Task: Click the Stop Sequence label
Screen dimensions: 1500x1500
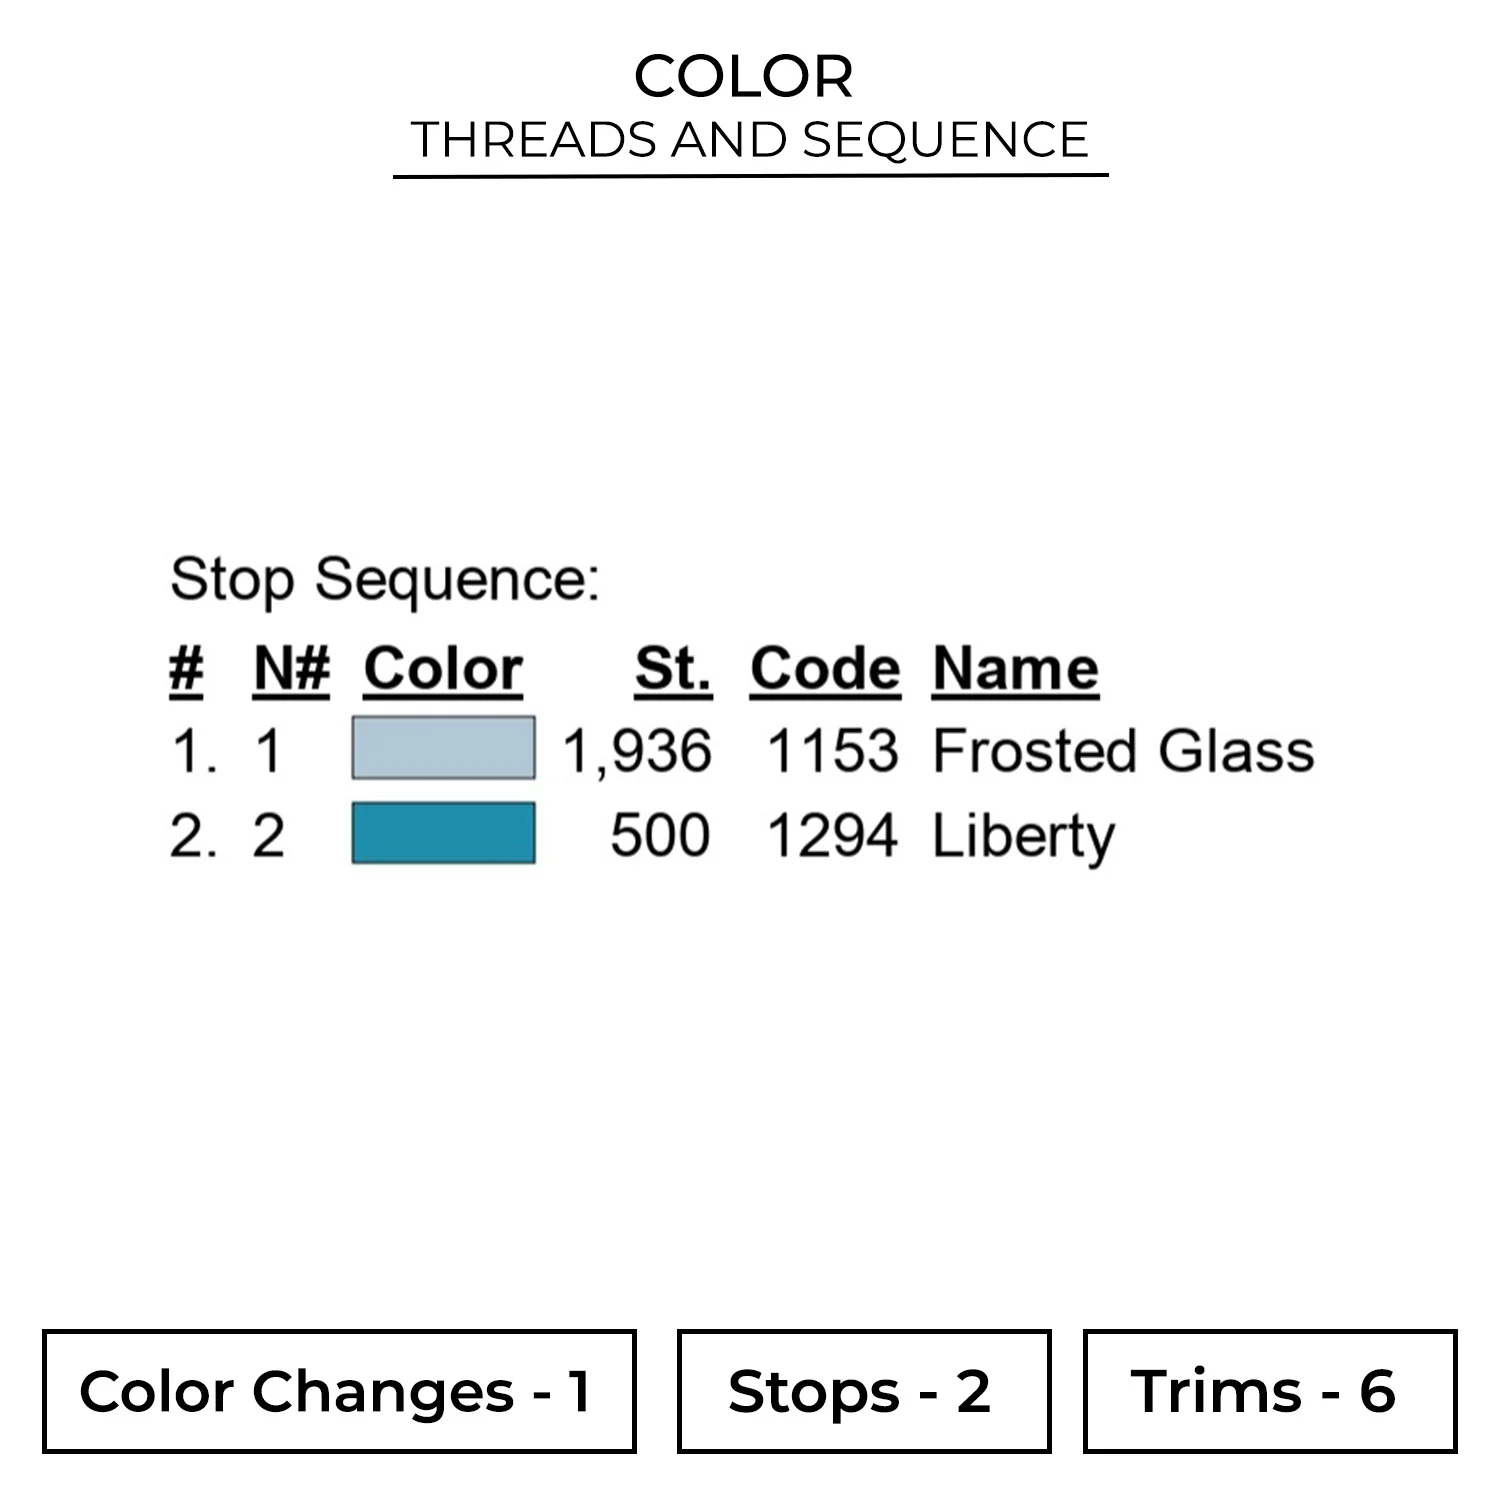Action: pyautogui.click(x=385, y=579)
